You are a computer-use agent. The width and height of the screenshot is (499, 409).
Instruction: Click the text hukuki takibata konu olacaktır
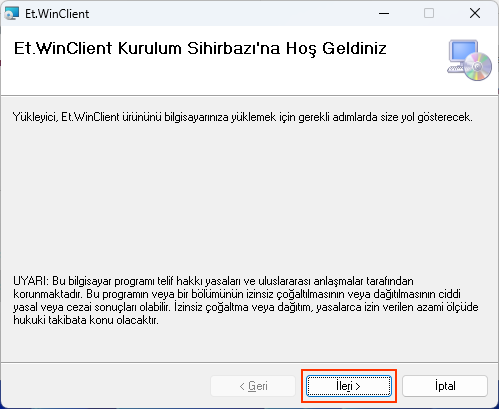86,320
